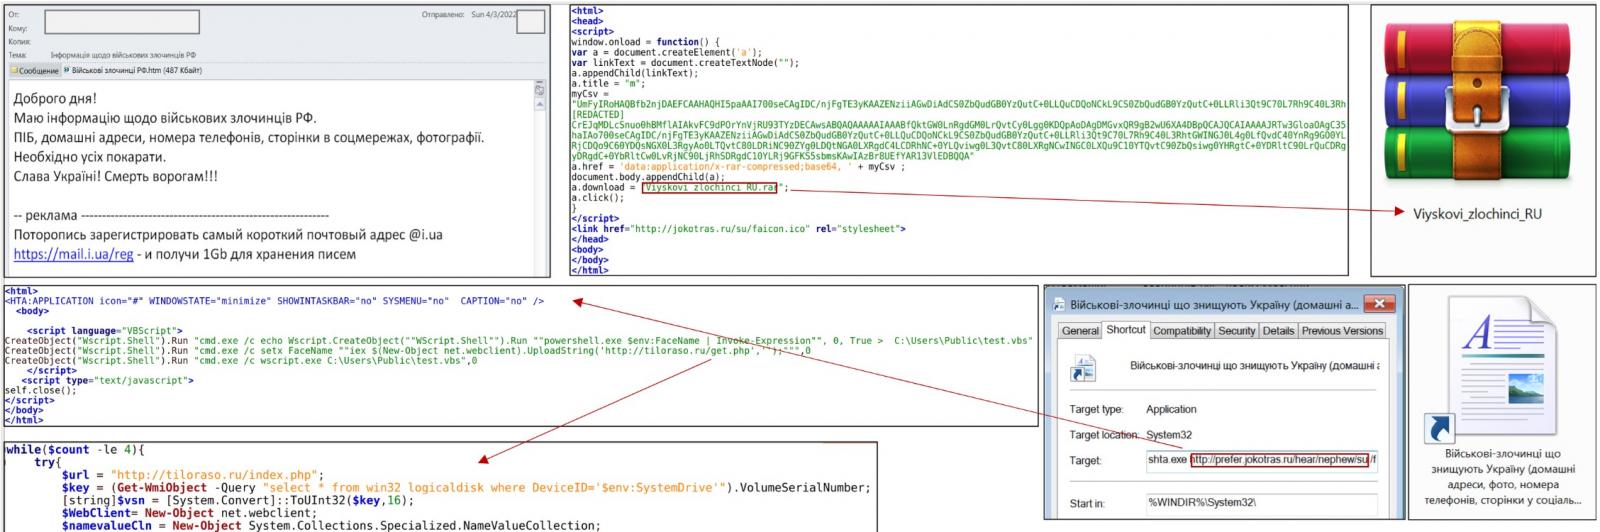The width and height of the screenshot is (1600, 532).
Task: Click the shortcut icon in Properties dialog
Action: point(1082,367)
